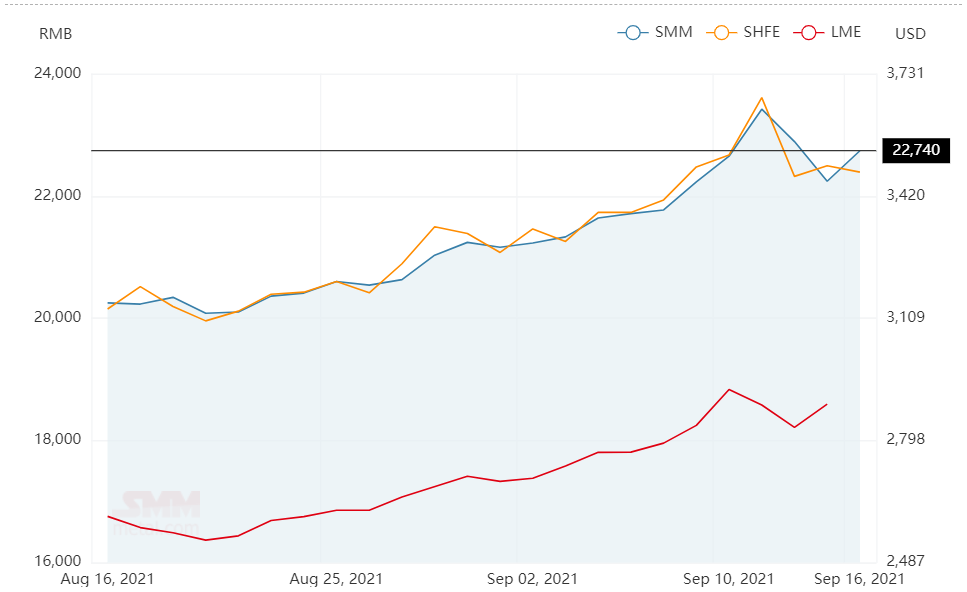Click the LME legend text label
Viewport: 967px width, 592px height.
pos(846,32)
